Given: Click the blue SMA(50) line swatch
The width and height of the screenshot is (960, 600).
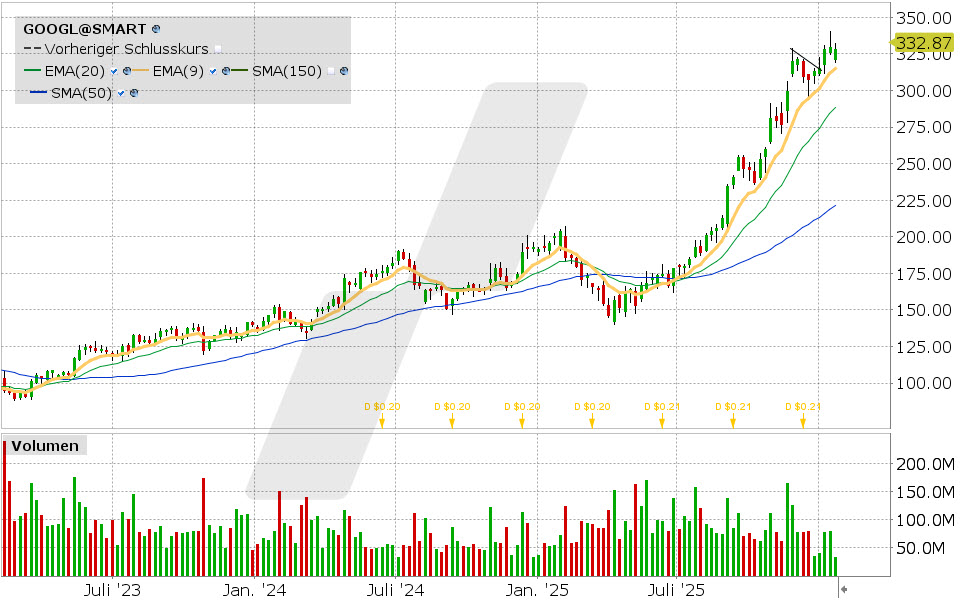Looking at the screenshot, I should coord(38,93).
